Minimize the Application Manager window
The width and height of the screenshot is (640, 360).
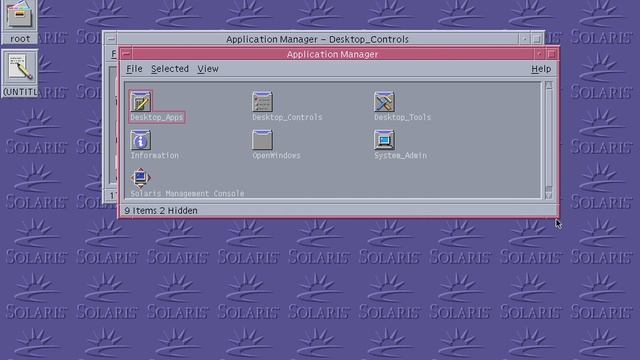[x=539, y=54]
